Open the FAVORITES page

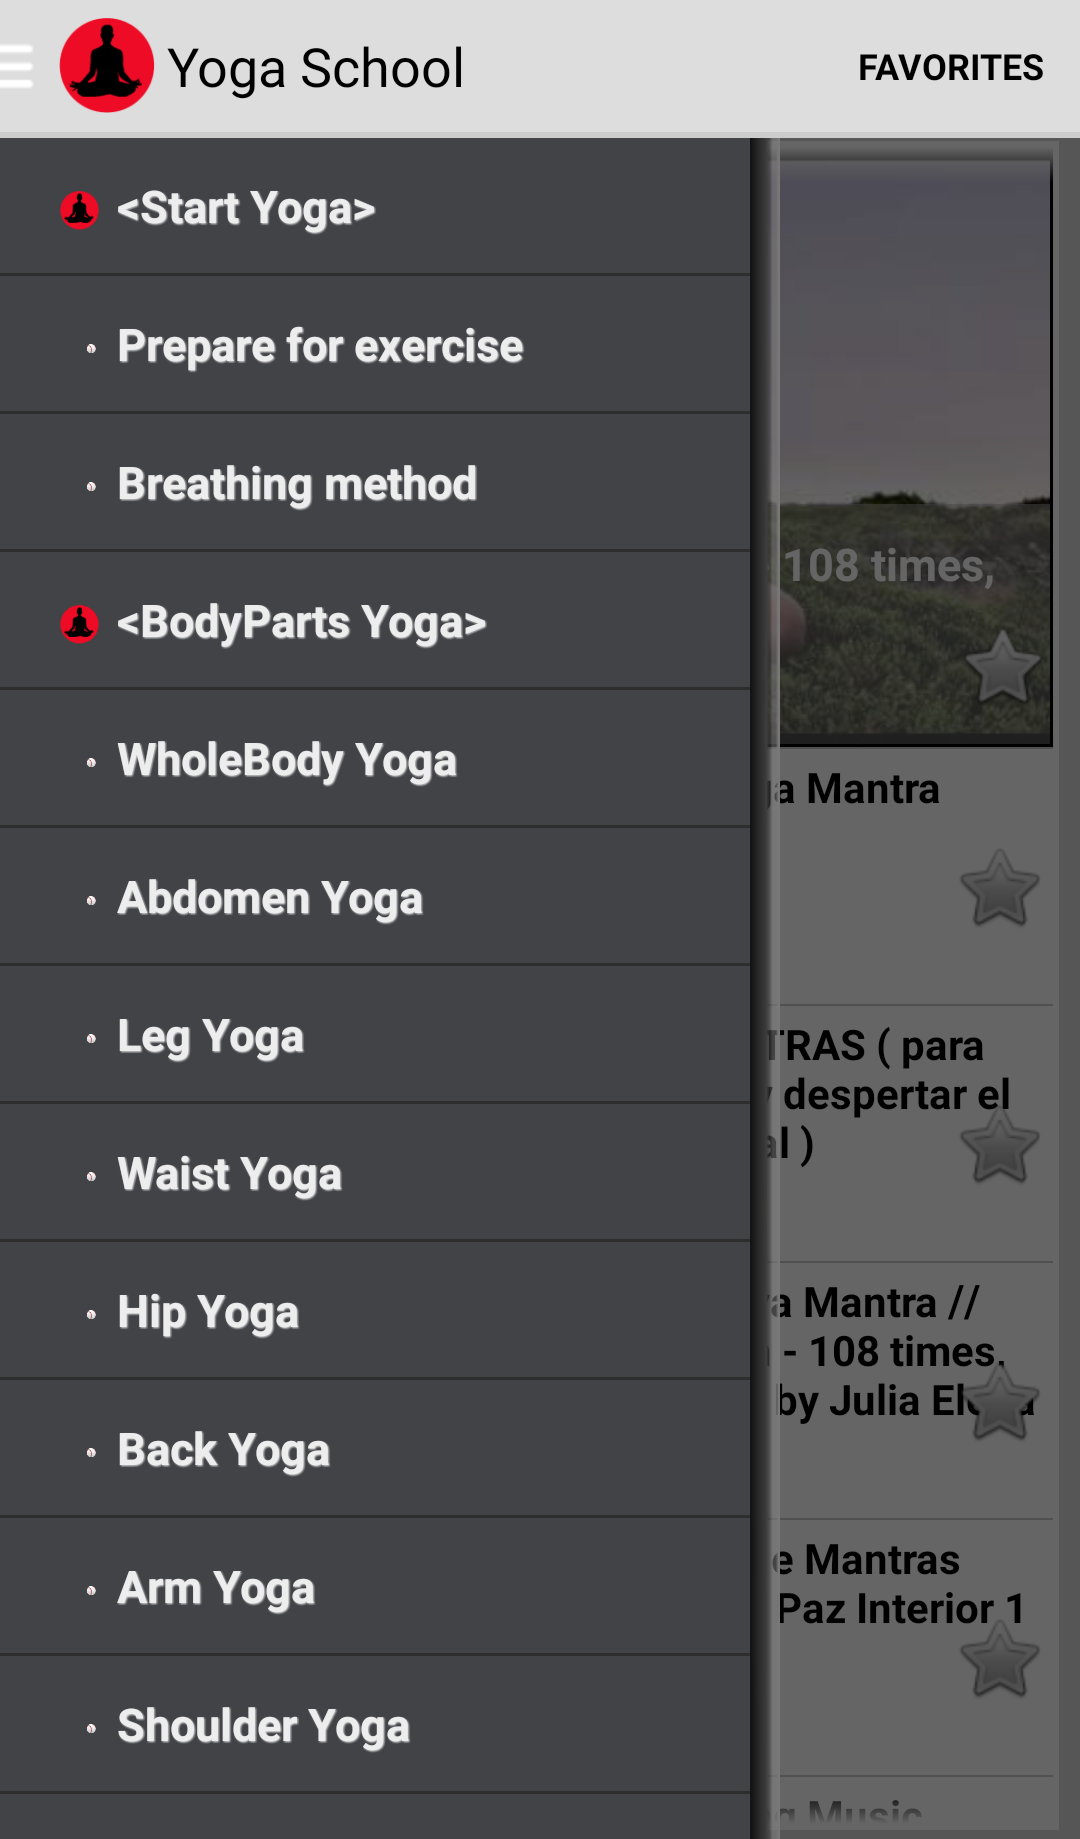point(950,68)
